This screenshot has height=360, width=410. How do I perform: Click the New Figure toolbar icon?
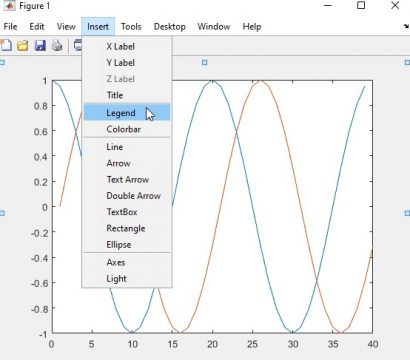[6, 45]
